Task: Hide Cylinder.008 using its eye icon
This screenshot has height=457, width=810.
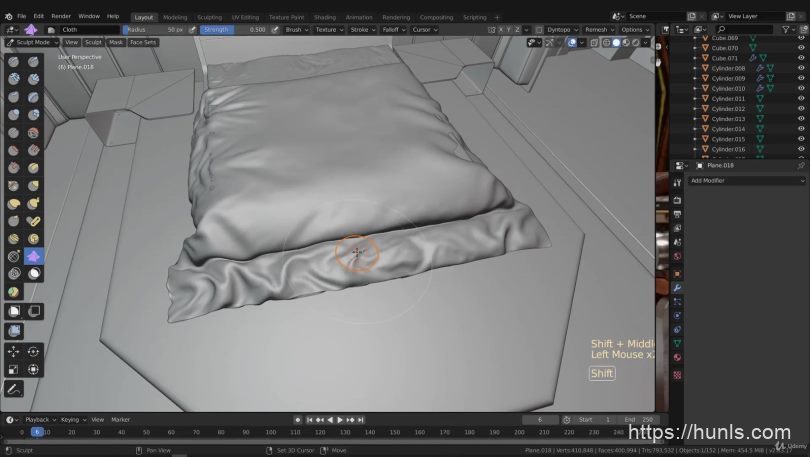Action: pyautogui.click(x=801, y=68)
